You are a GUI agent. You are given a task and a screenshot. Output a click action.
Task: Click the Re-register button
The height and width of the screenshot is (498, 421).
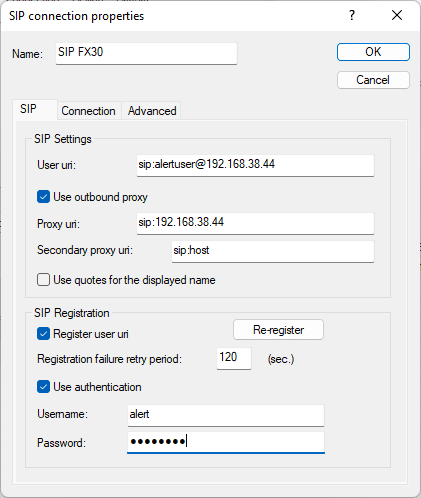click(x=278, y=330)
